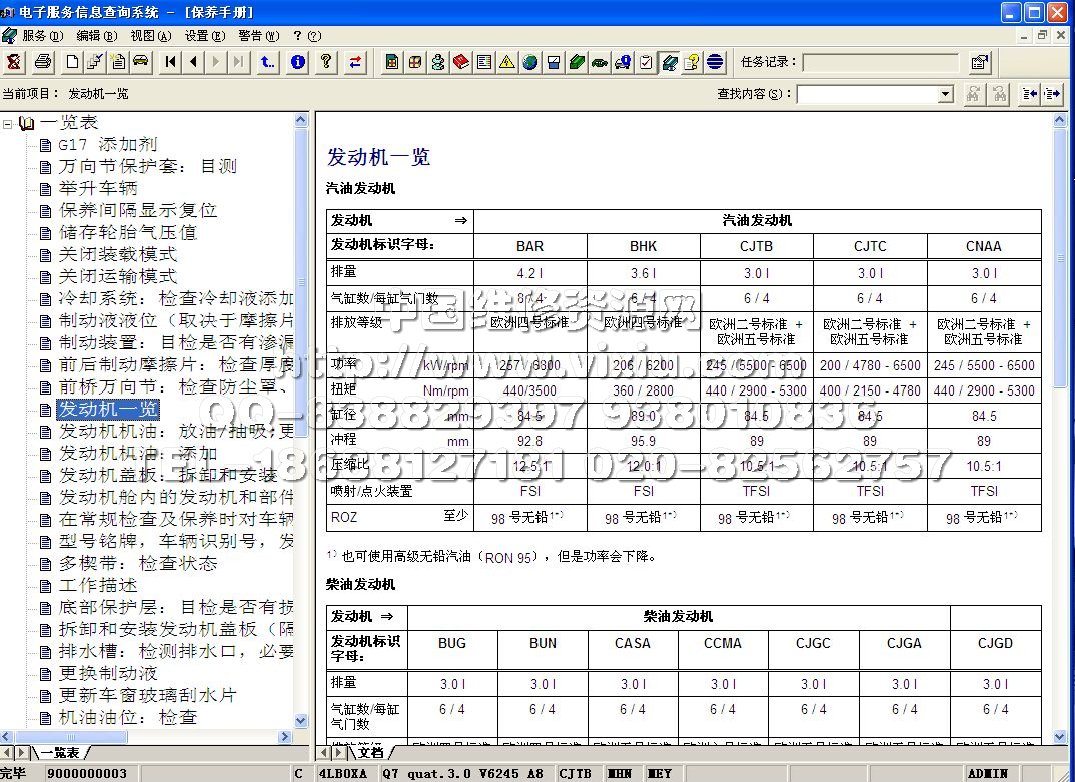Click the car icon in the toolbar
The width and height of the screenshot is (1075, 782).
[x=141, y=62]
